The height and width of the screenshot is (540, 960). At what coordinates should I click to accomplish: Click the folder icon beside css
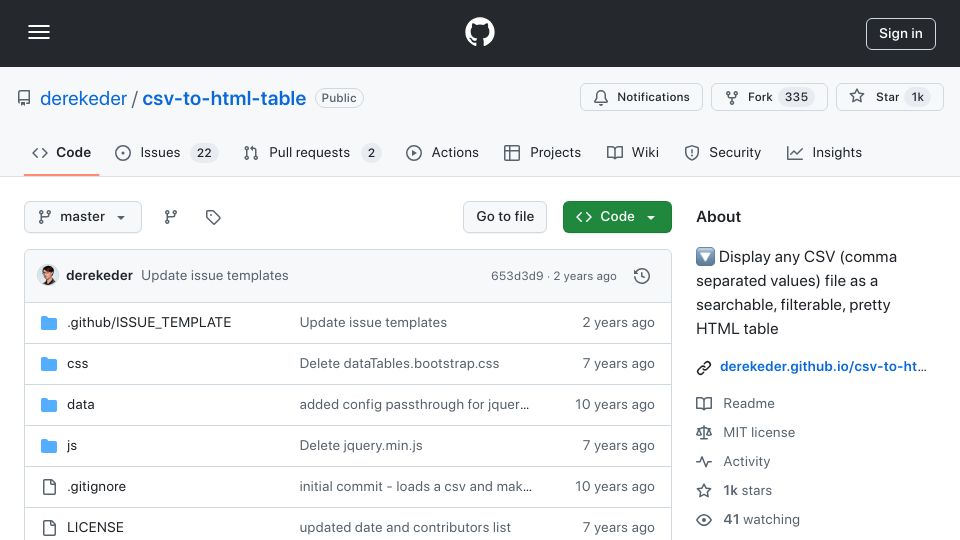click(49, 364)
